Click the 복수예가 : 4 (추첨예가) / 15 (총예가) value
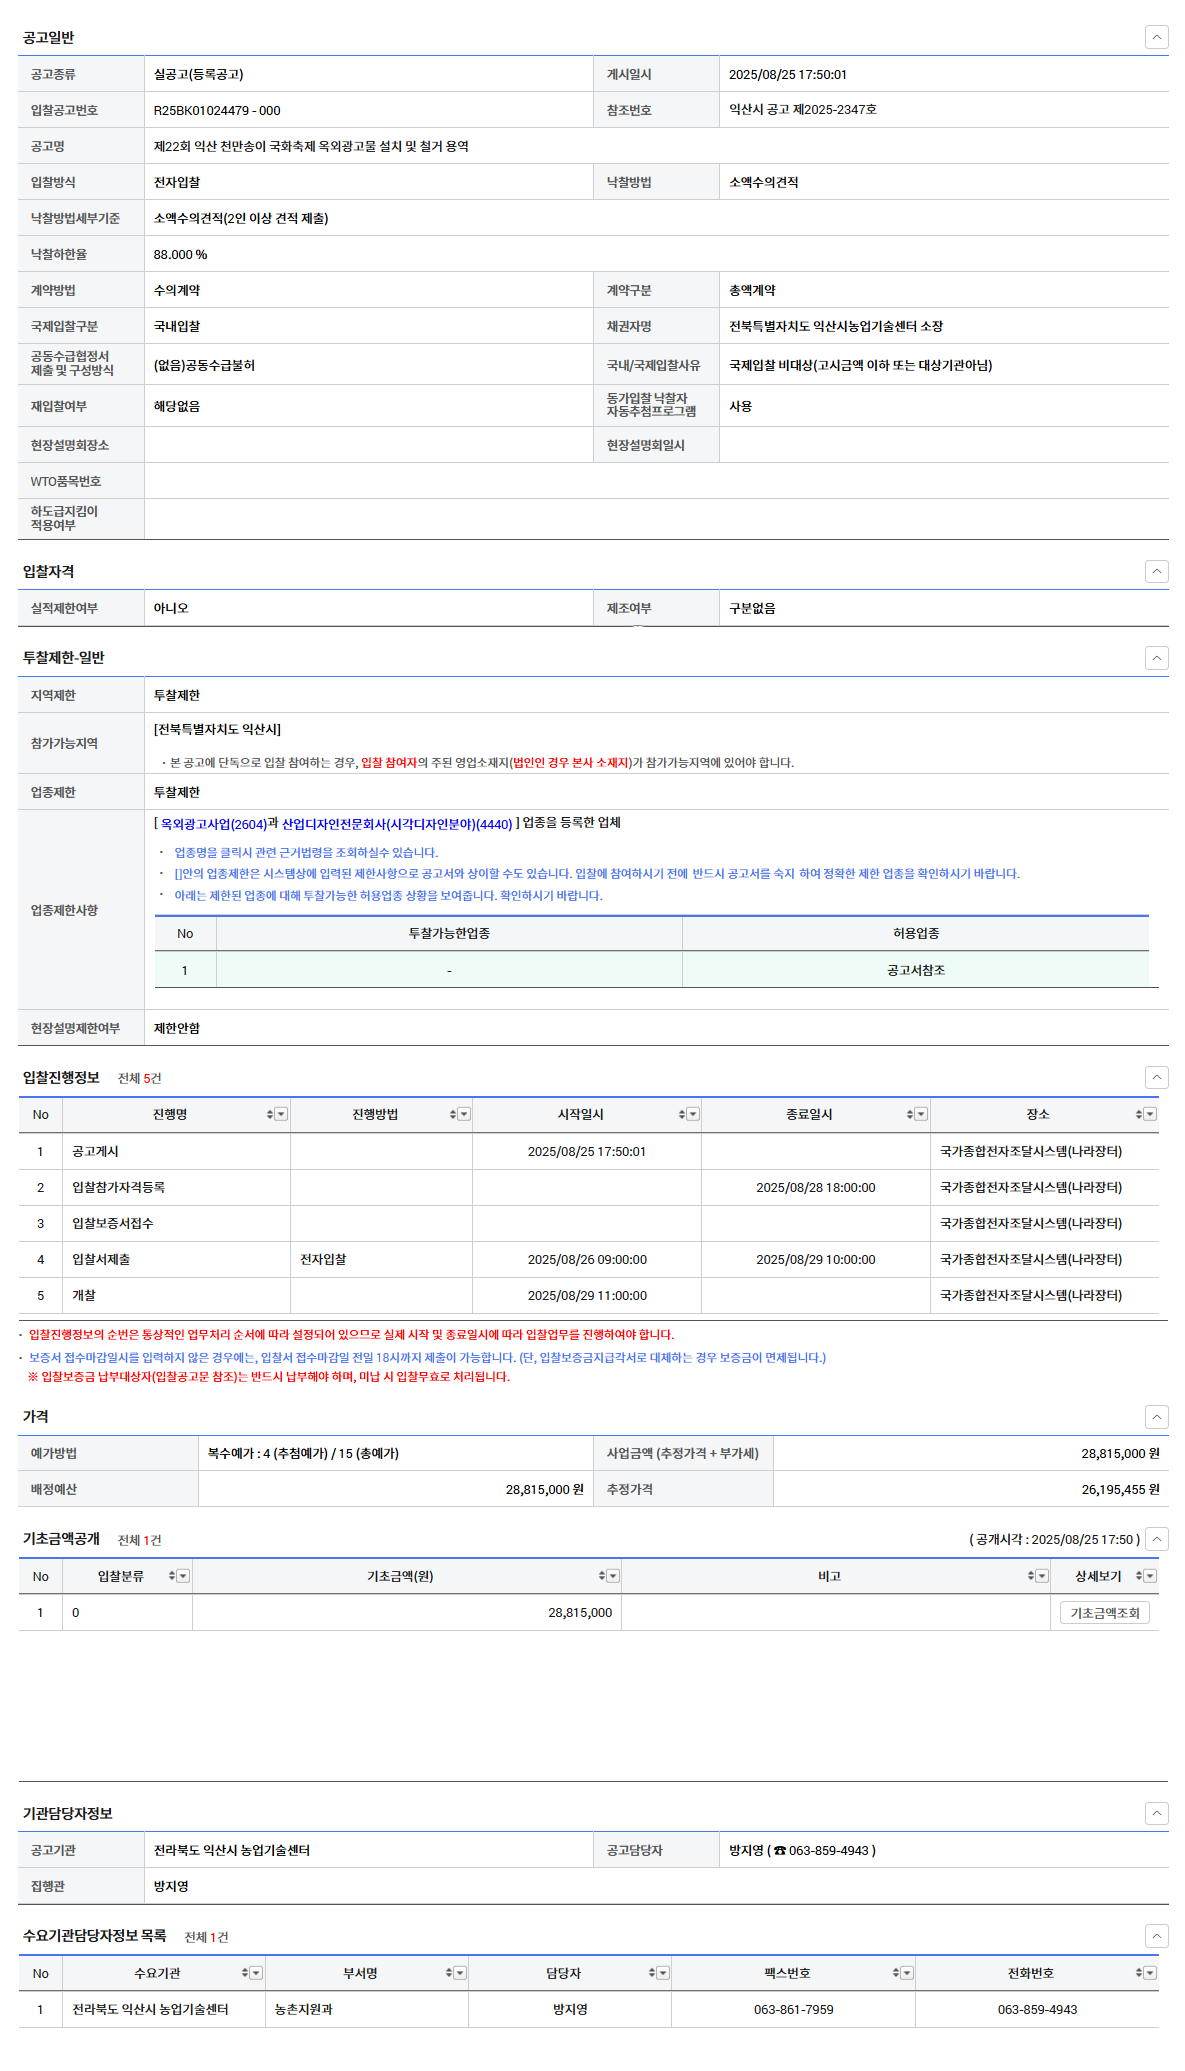Screen dimensions: 1185x2071 point(303,1453)
